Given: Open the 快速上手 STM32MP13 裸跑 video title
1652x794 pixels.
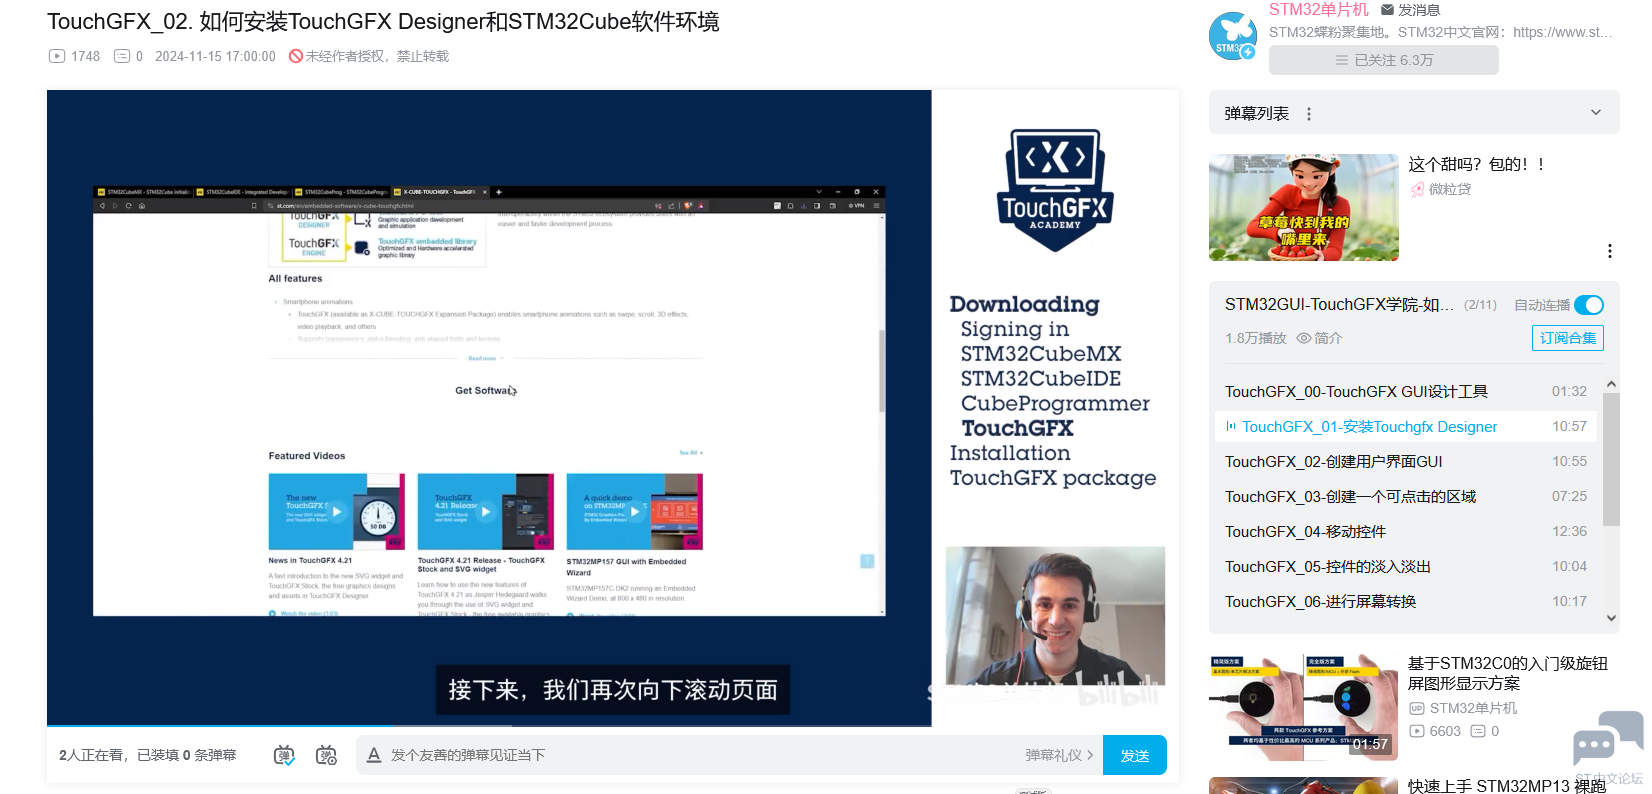Looking at the screenshot, I should tap(1507, 786).
